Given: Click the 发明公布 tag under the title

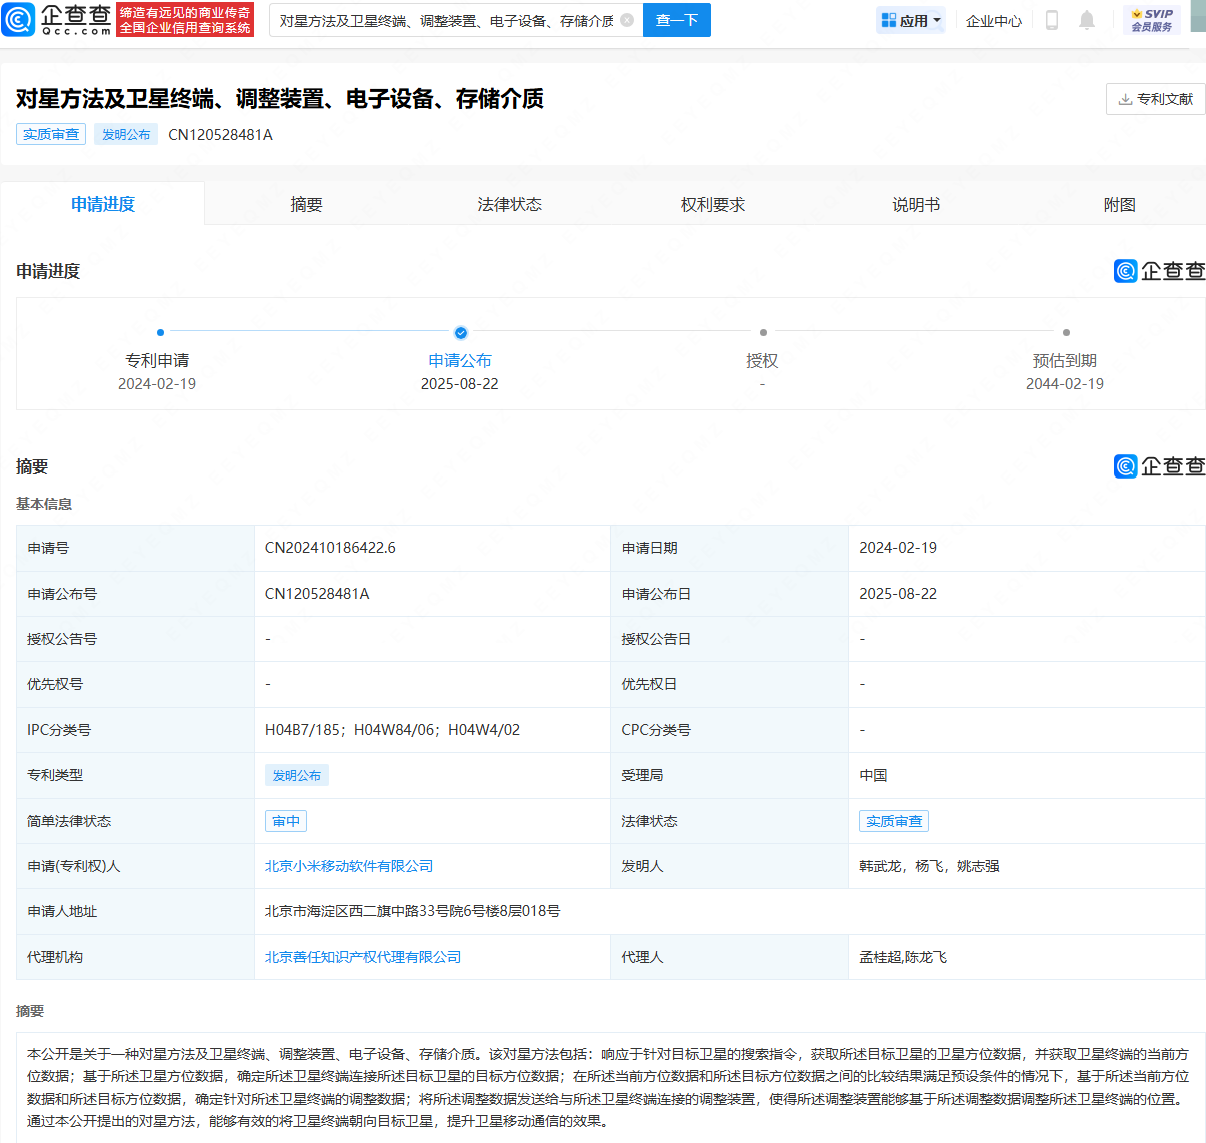Looking at the screenshot, I should [126, 134].
